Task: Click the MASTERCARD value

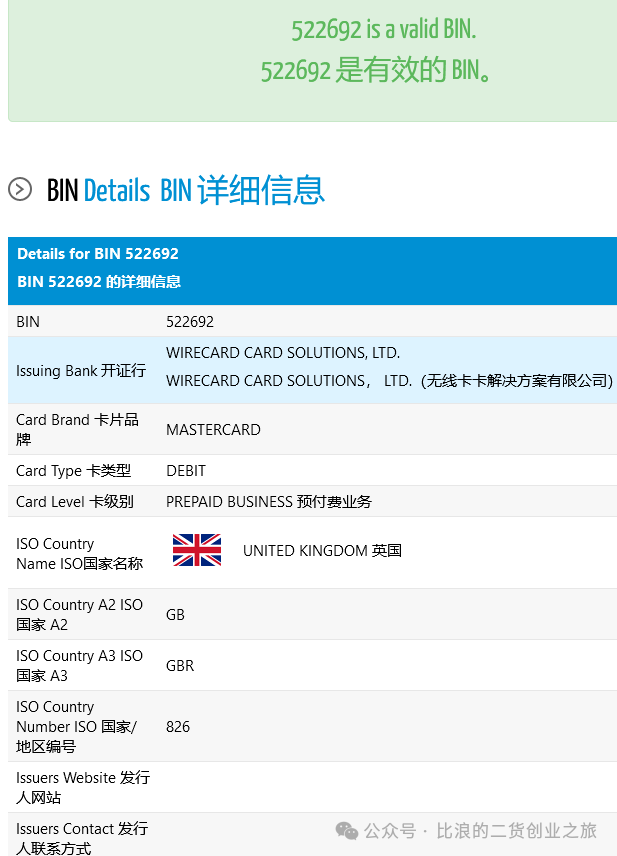Action: [x=213, y=430]
